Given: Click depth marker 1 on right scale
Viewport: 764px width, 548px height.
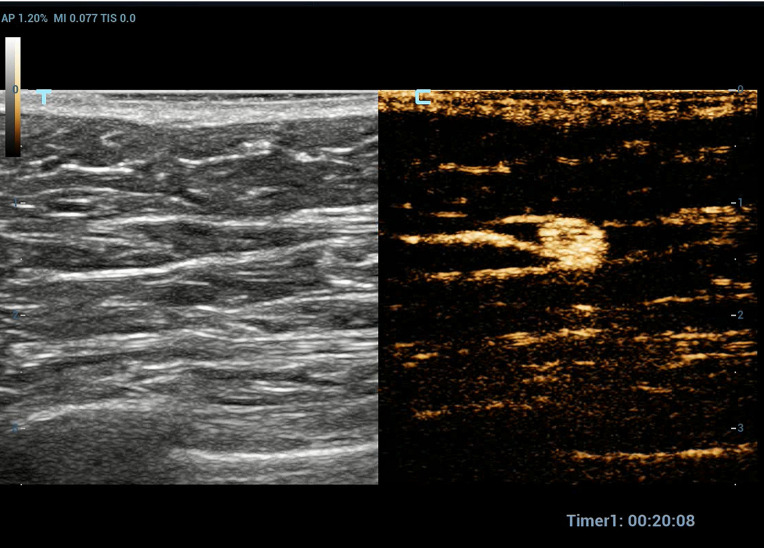Looking at the screenshot, I should pyautogui.click(x=739, y=203).
